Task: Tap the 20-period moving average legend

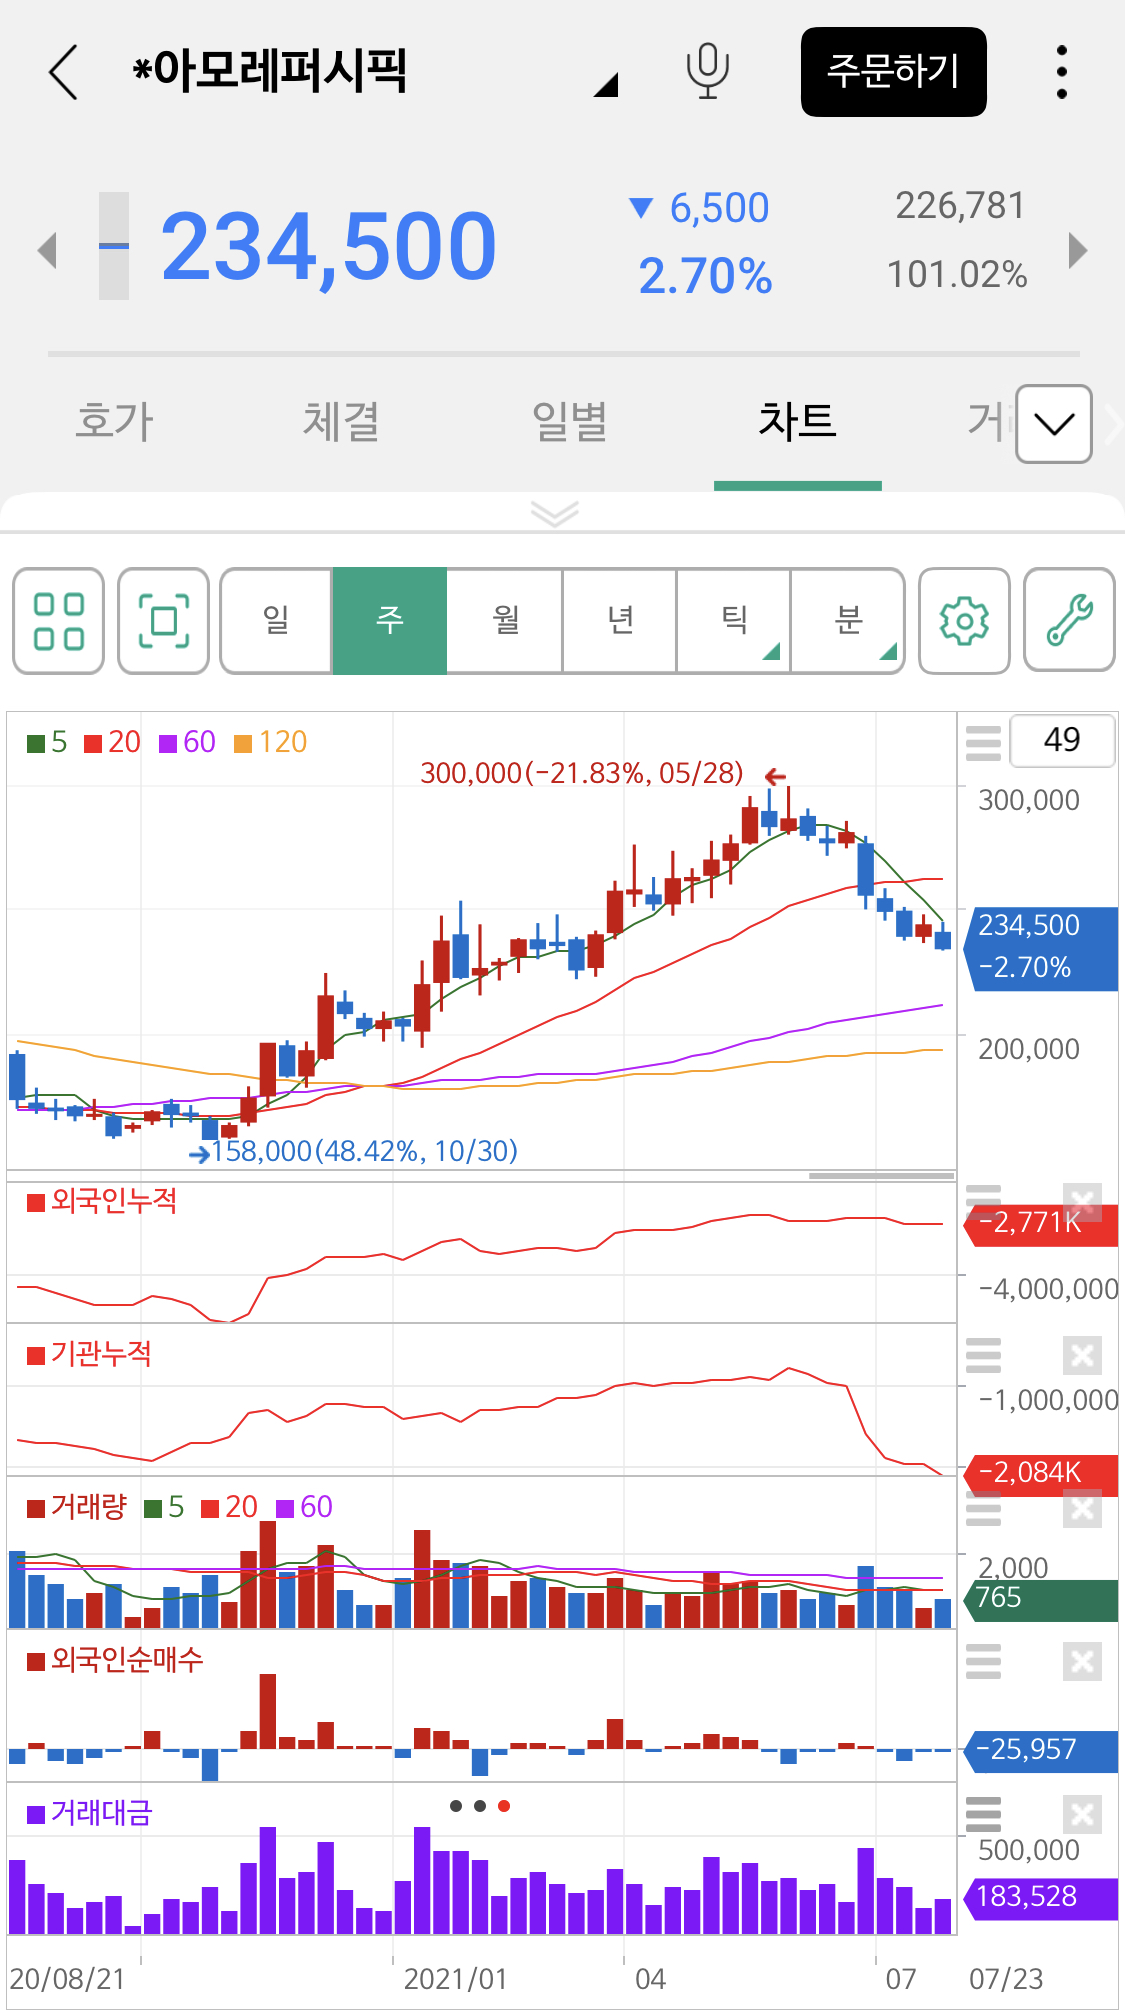Action: [x=112, y=742]
